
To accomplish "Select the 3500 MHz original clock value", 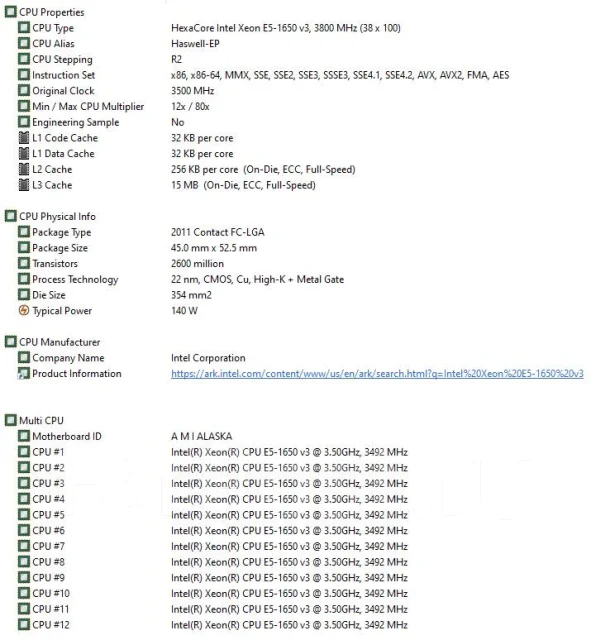I will (x=192, y=91).
